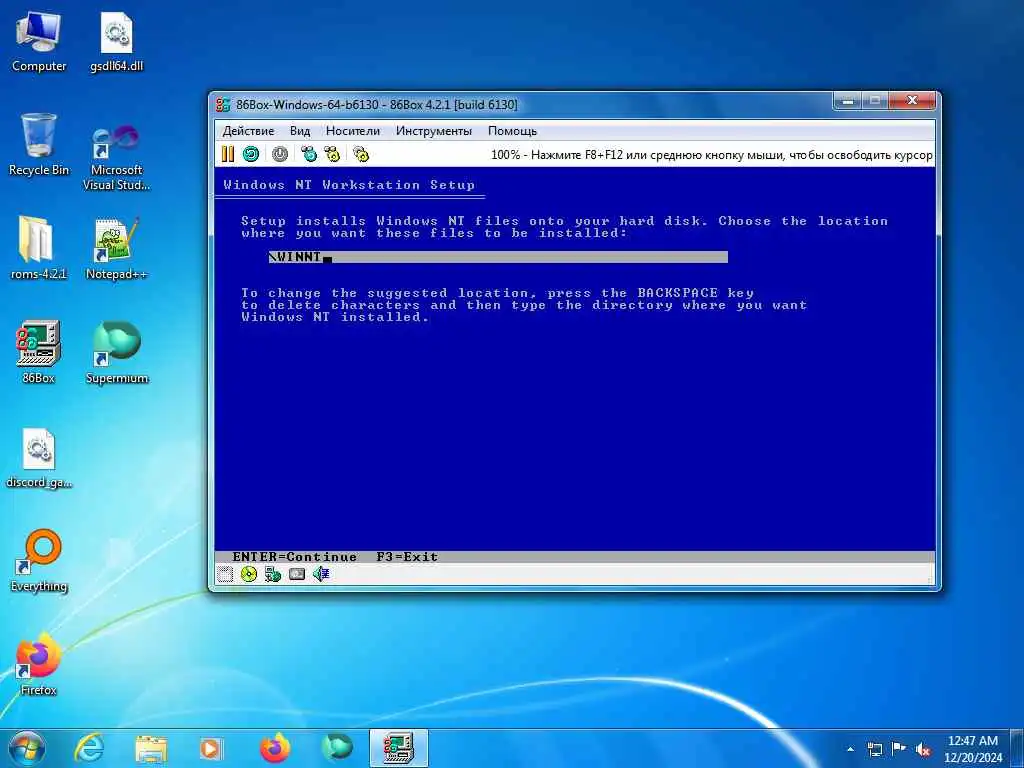Click the network tray icon

[x=874, y=750]
